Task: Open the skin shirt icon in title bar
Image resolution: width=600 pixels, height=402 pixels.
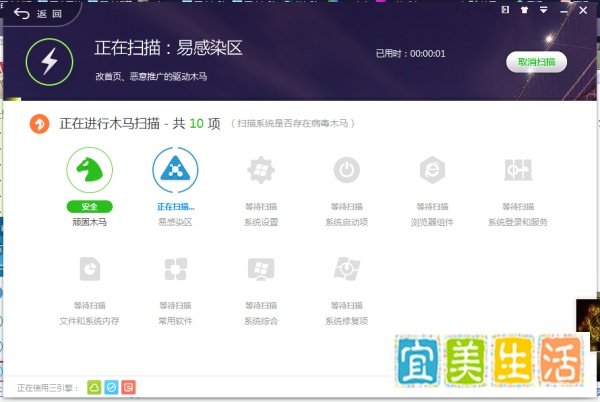Action: 525,10
